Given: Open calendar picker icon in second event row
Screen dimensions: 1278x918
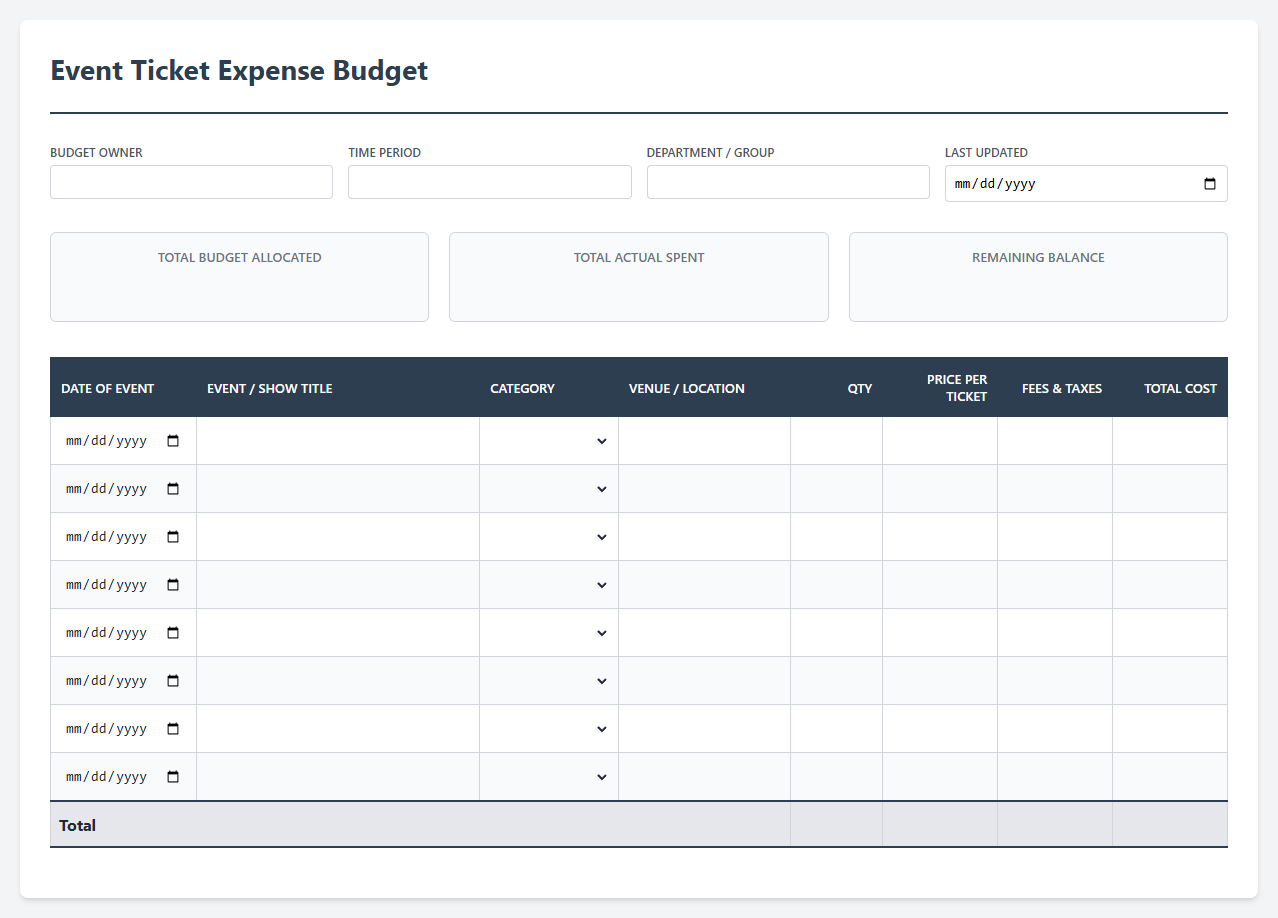Looking at the screenshot, I should pos(173,489).
